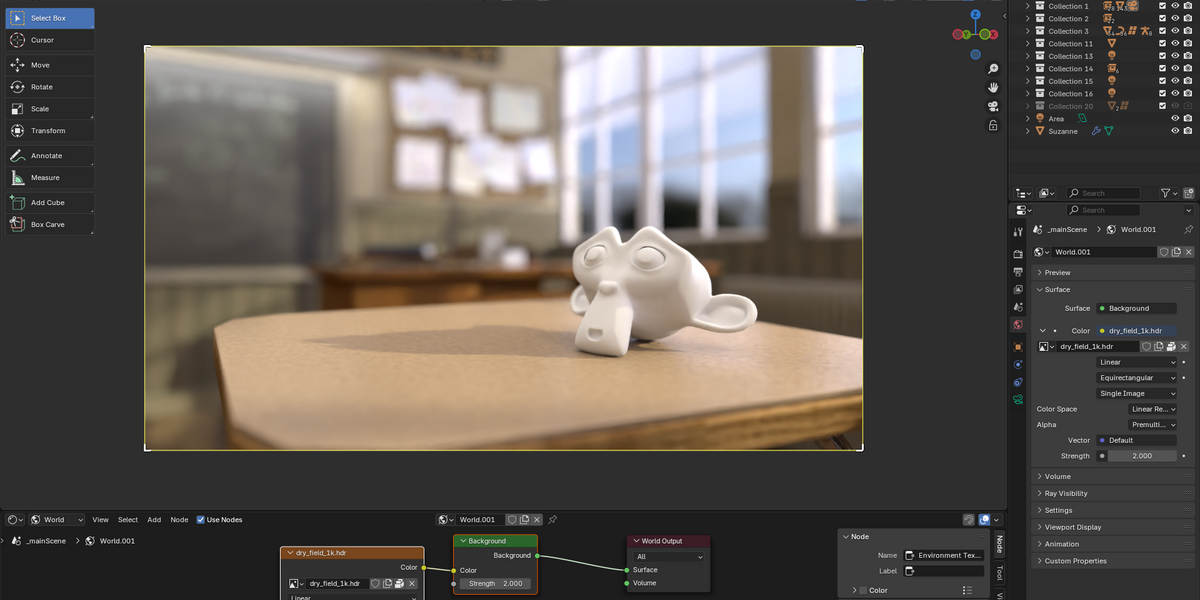Viewport: 1200px width, 600px height.
Task: Open the Output properties tab icon
Action: pyautogui.click(x=1018, y=272)
